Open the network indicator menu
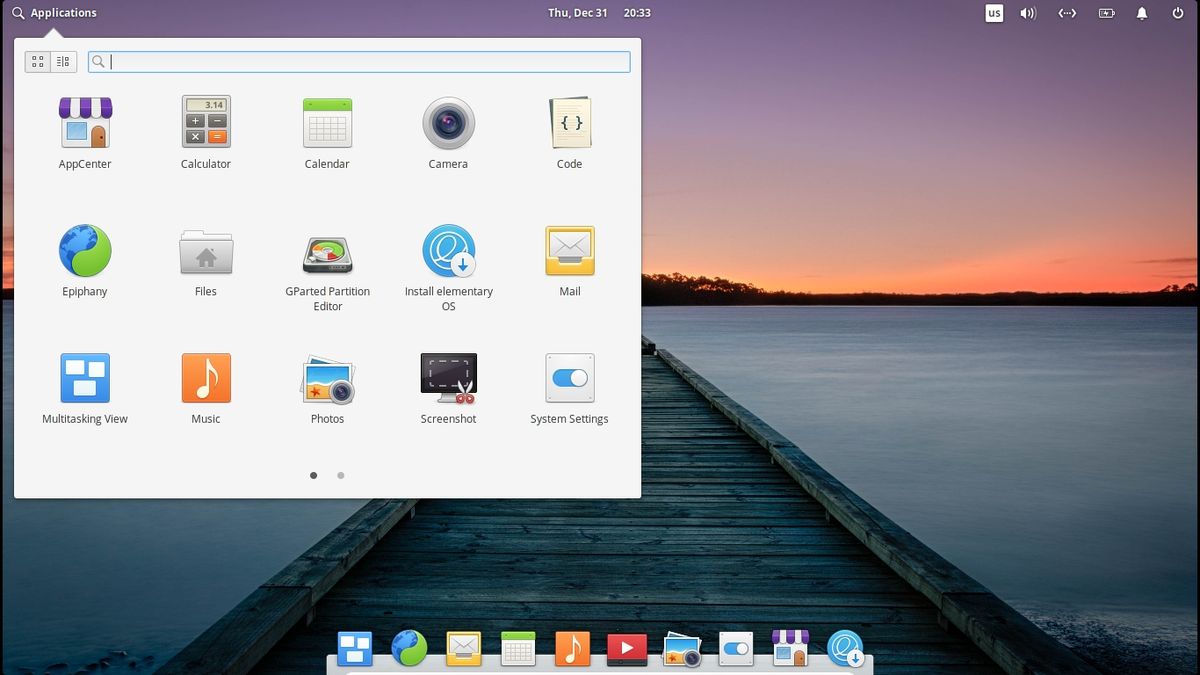The height and width of the screenshot is (675, 1200). pos(1066,13)
